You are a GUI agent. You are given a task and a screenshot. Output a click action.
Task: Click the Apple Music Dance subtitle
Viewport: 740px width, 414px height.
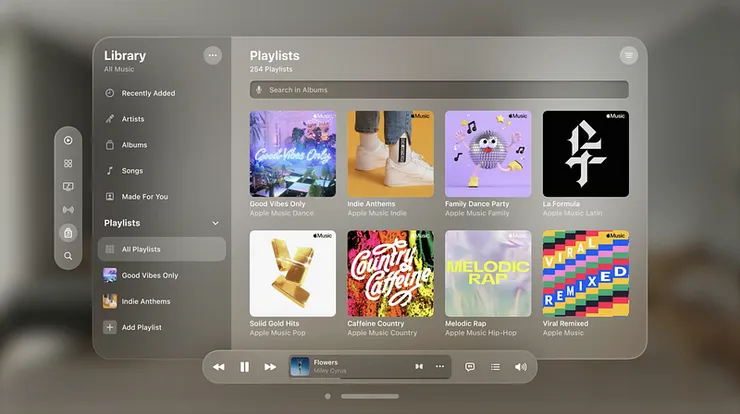click(x=282, y=213)
